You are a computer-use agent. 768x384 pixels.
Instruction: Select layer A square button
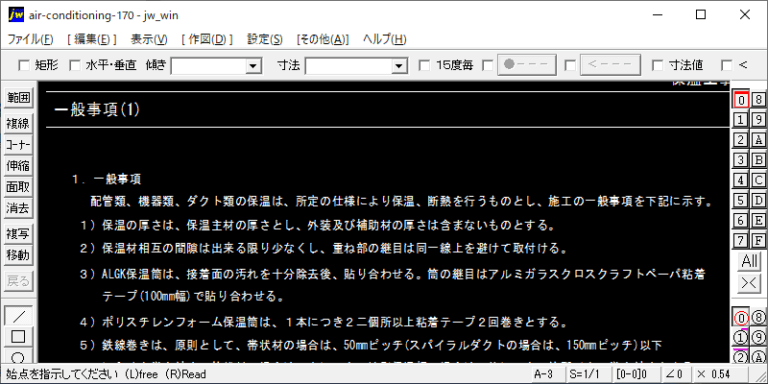(759, 140)
